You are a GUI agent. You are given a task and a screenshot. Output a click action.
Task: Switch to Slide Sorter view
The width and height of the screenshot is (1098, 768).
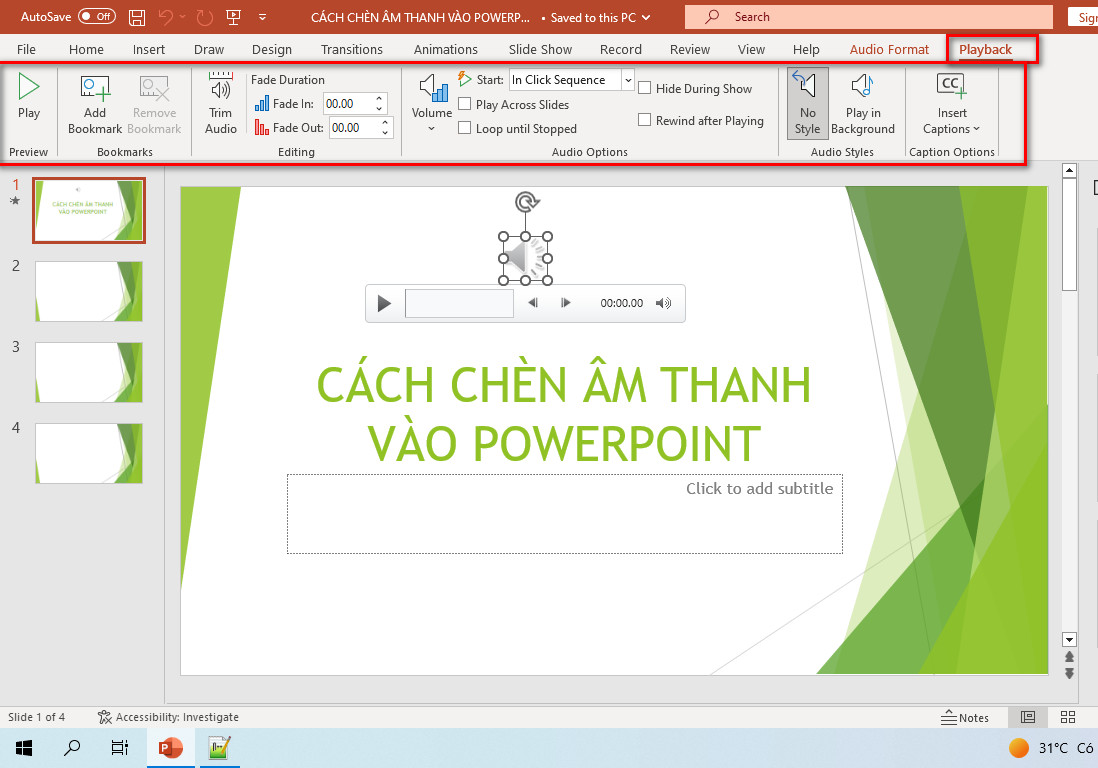(x=1068, y=717)
